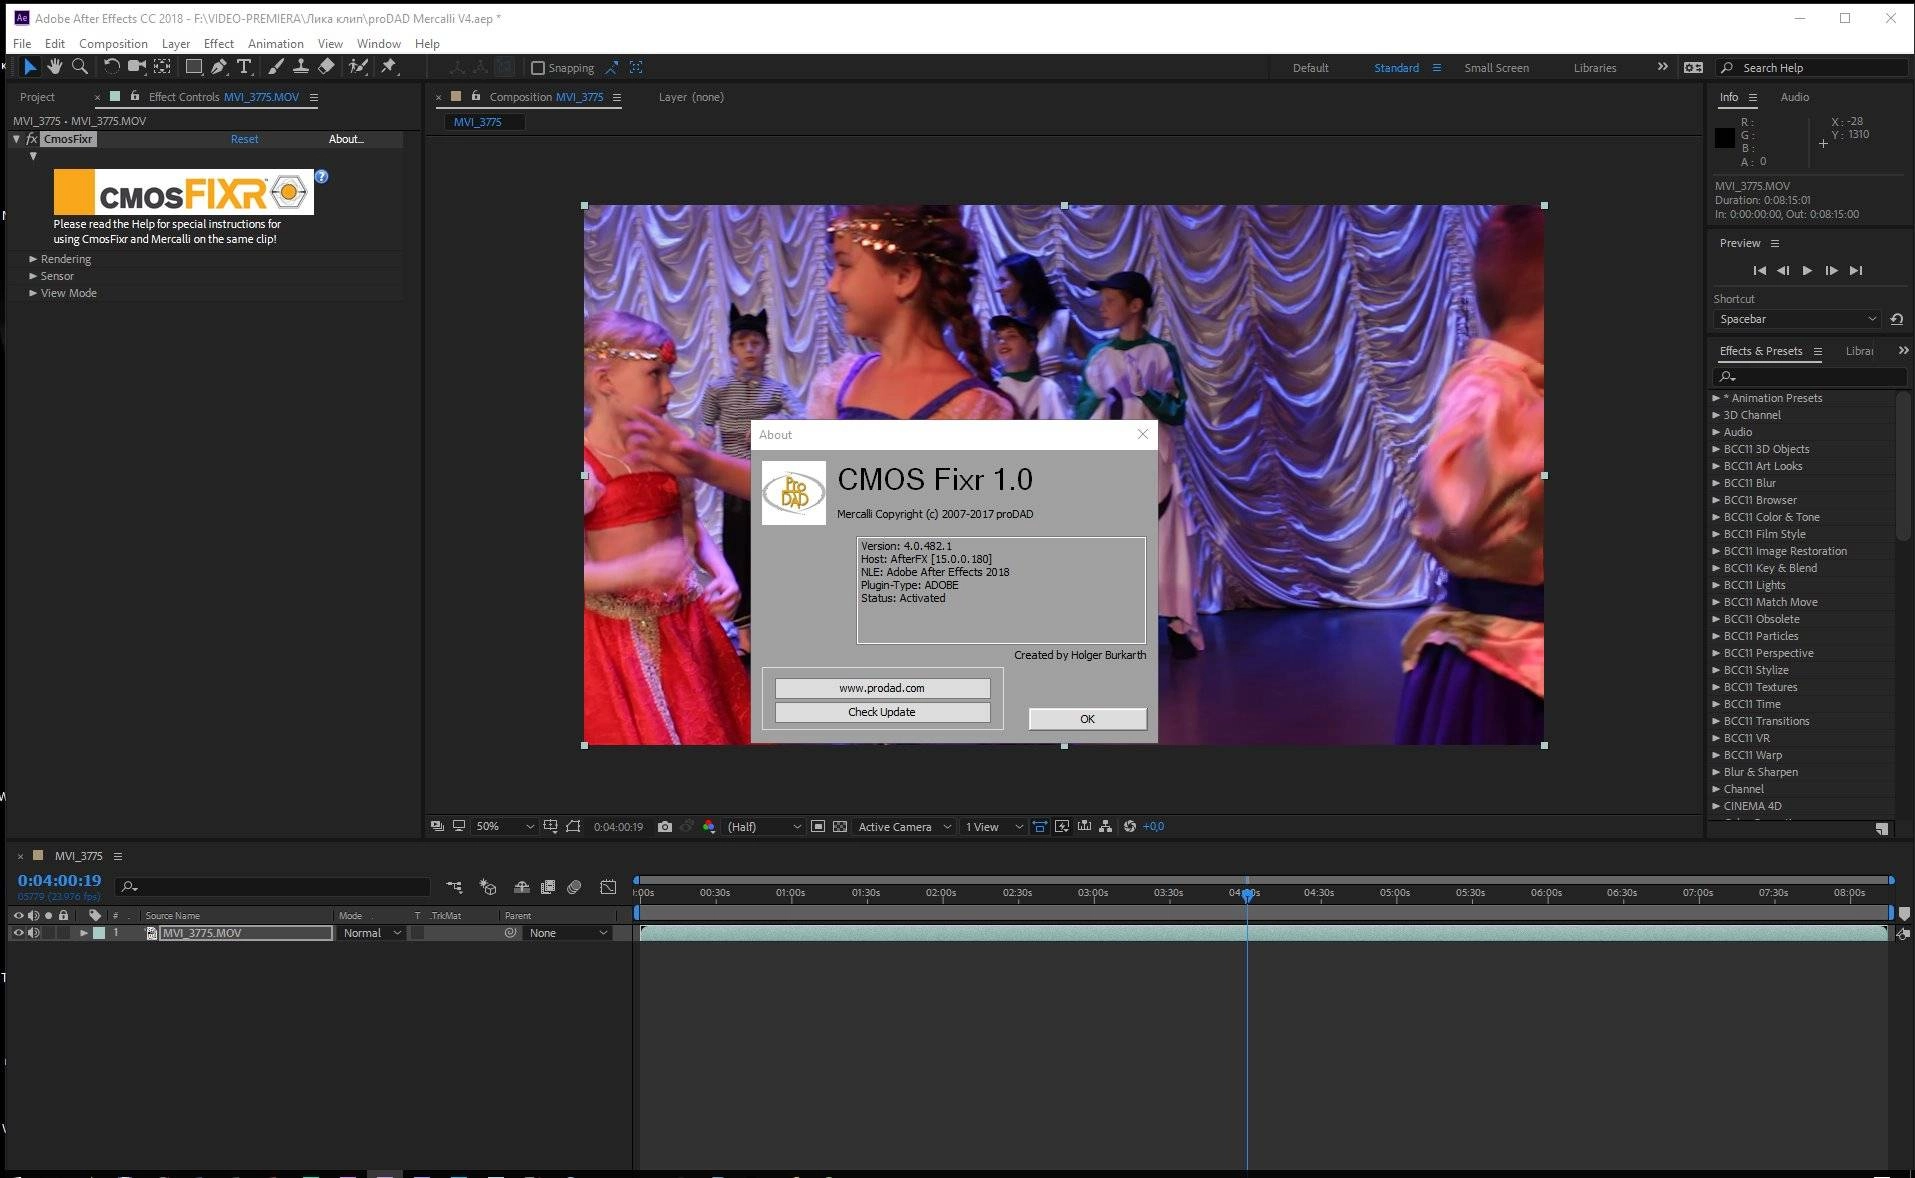Select the Pen tool

click(x=219, y=67)
